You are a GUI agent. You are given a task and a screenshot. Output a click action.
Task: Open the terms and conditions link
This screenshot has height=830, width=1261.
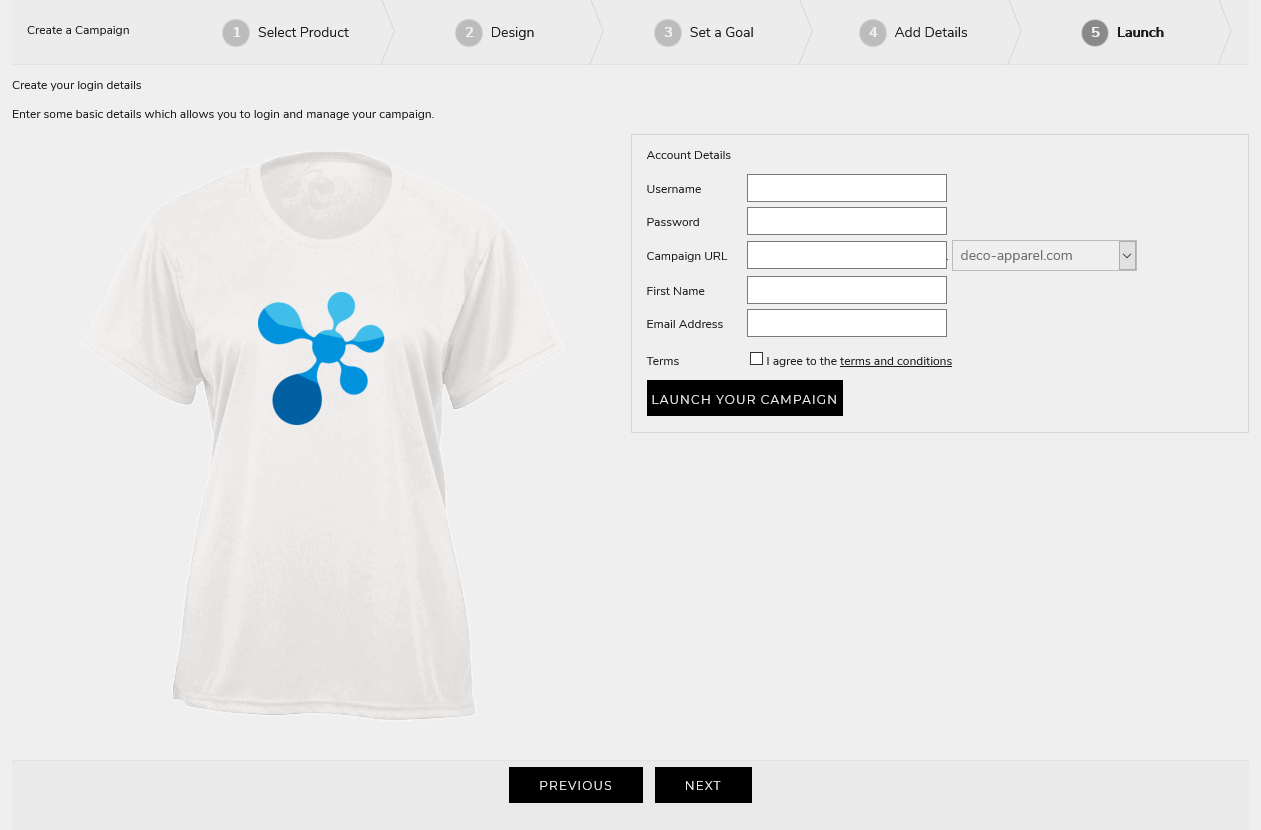click(x=896, y=361)
